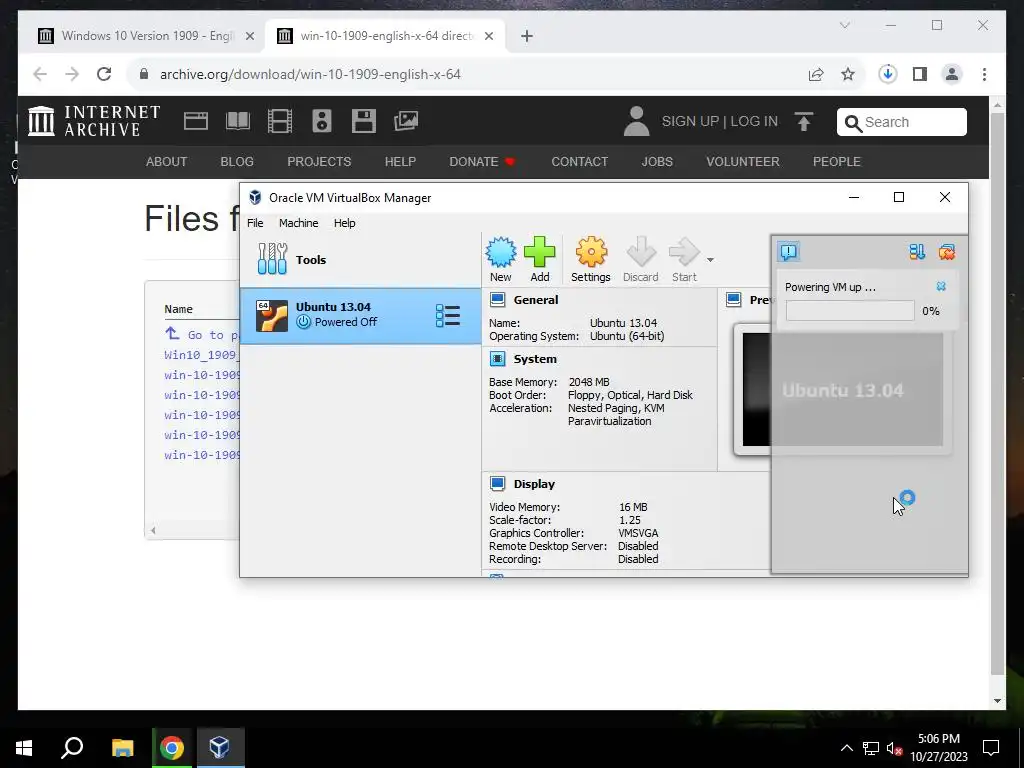Open the tab search dropdown arrow
This screenshot has height=768, width=1024.
[x=844, y=25]
